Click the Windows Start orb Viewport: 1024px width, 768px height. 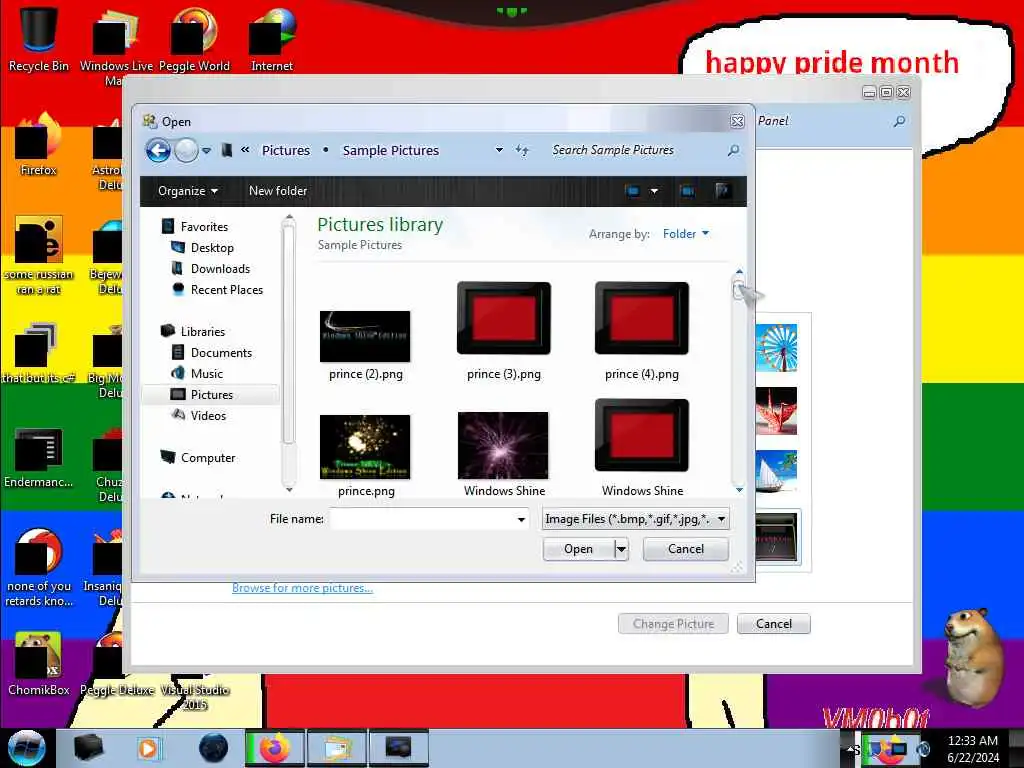[x=26, y=748]
